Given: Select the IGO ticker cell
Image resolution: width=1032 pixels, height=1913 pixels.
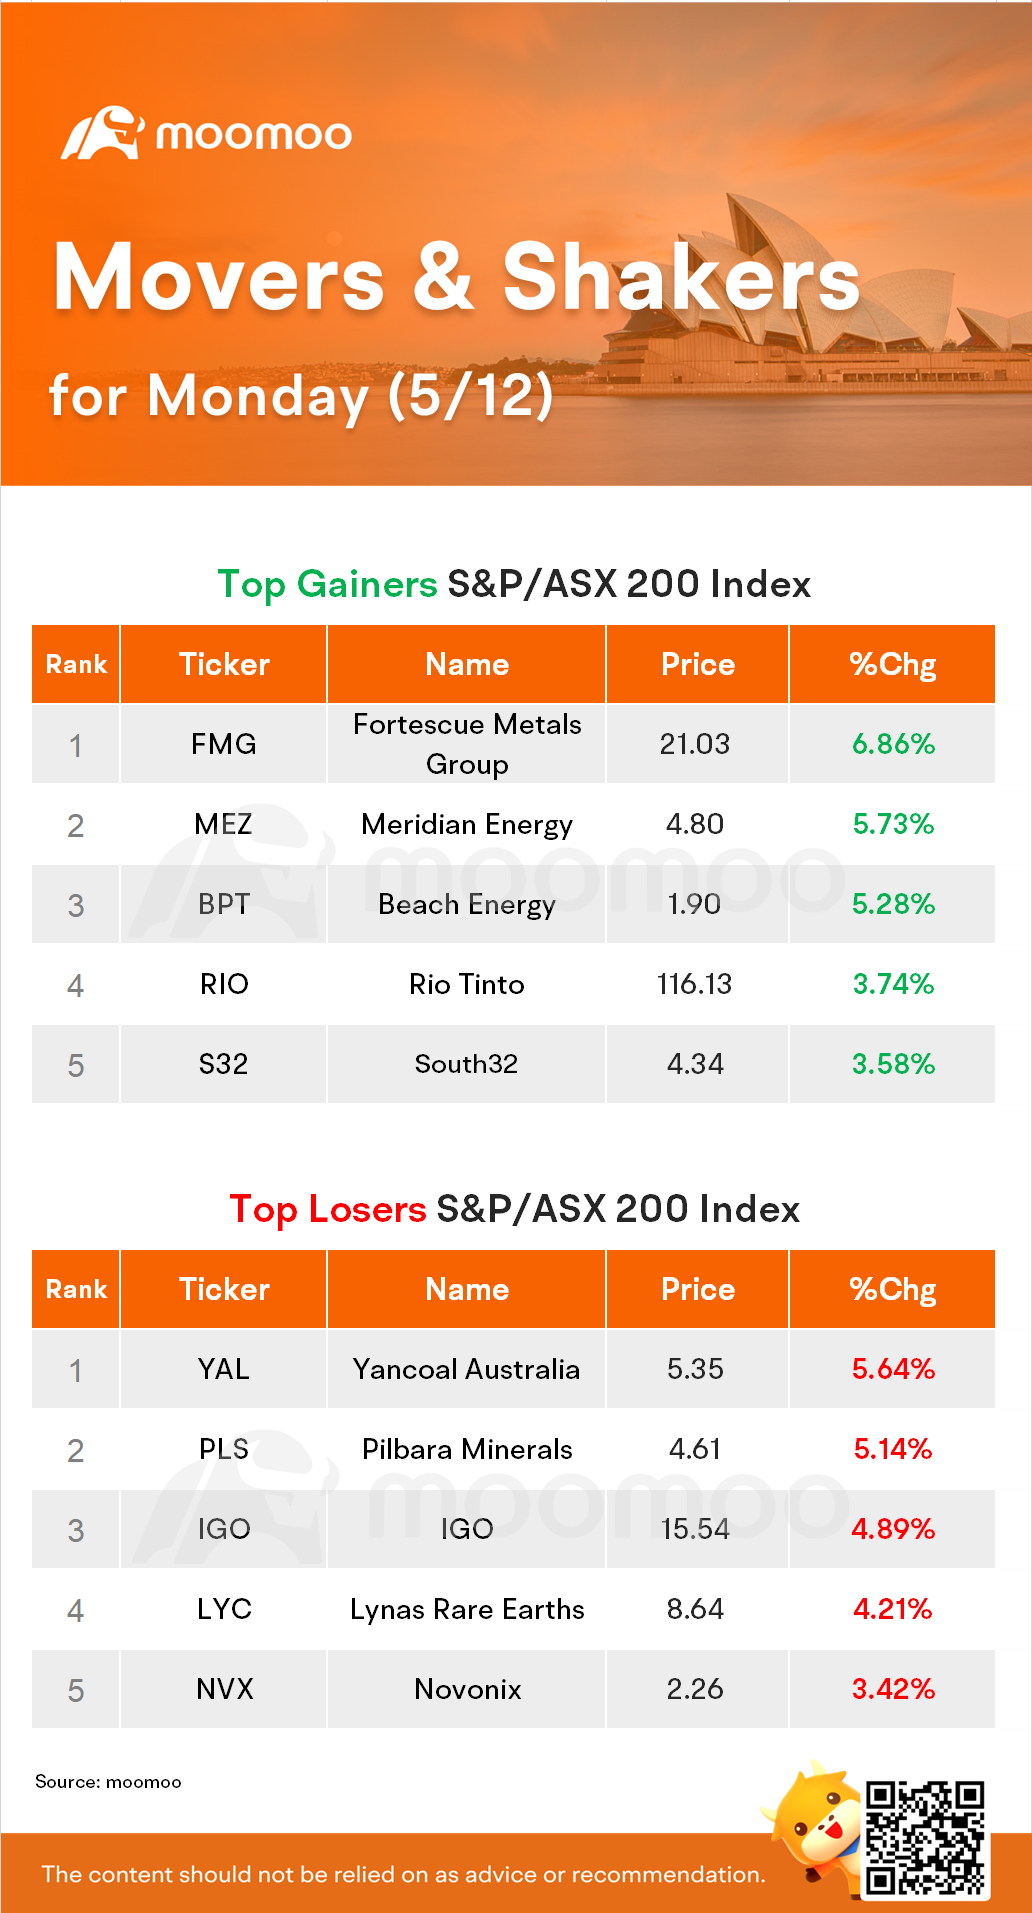Looking at the screenshot, I should click(224, 1529).
